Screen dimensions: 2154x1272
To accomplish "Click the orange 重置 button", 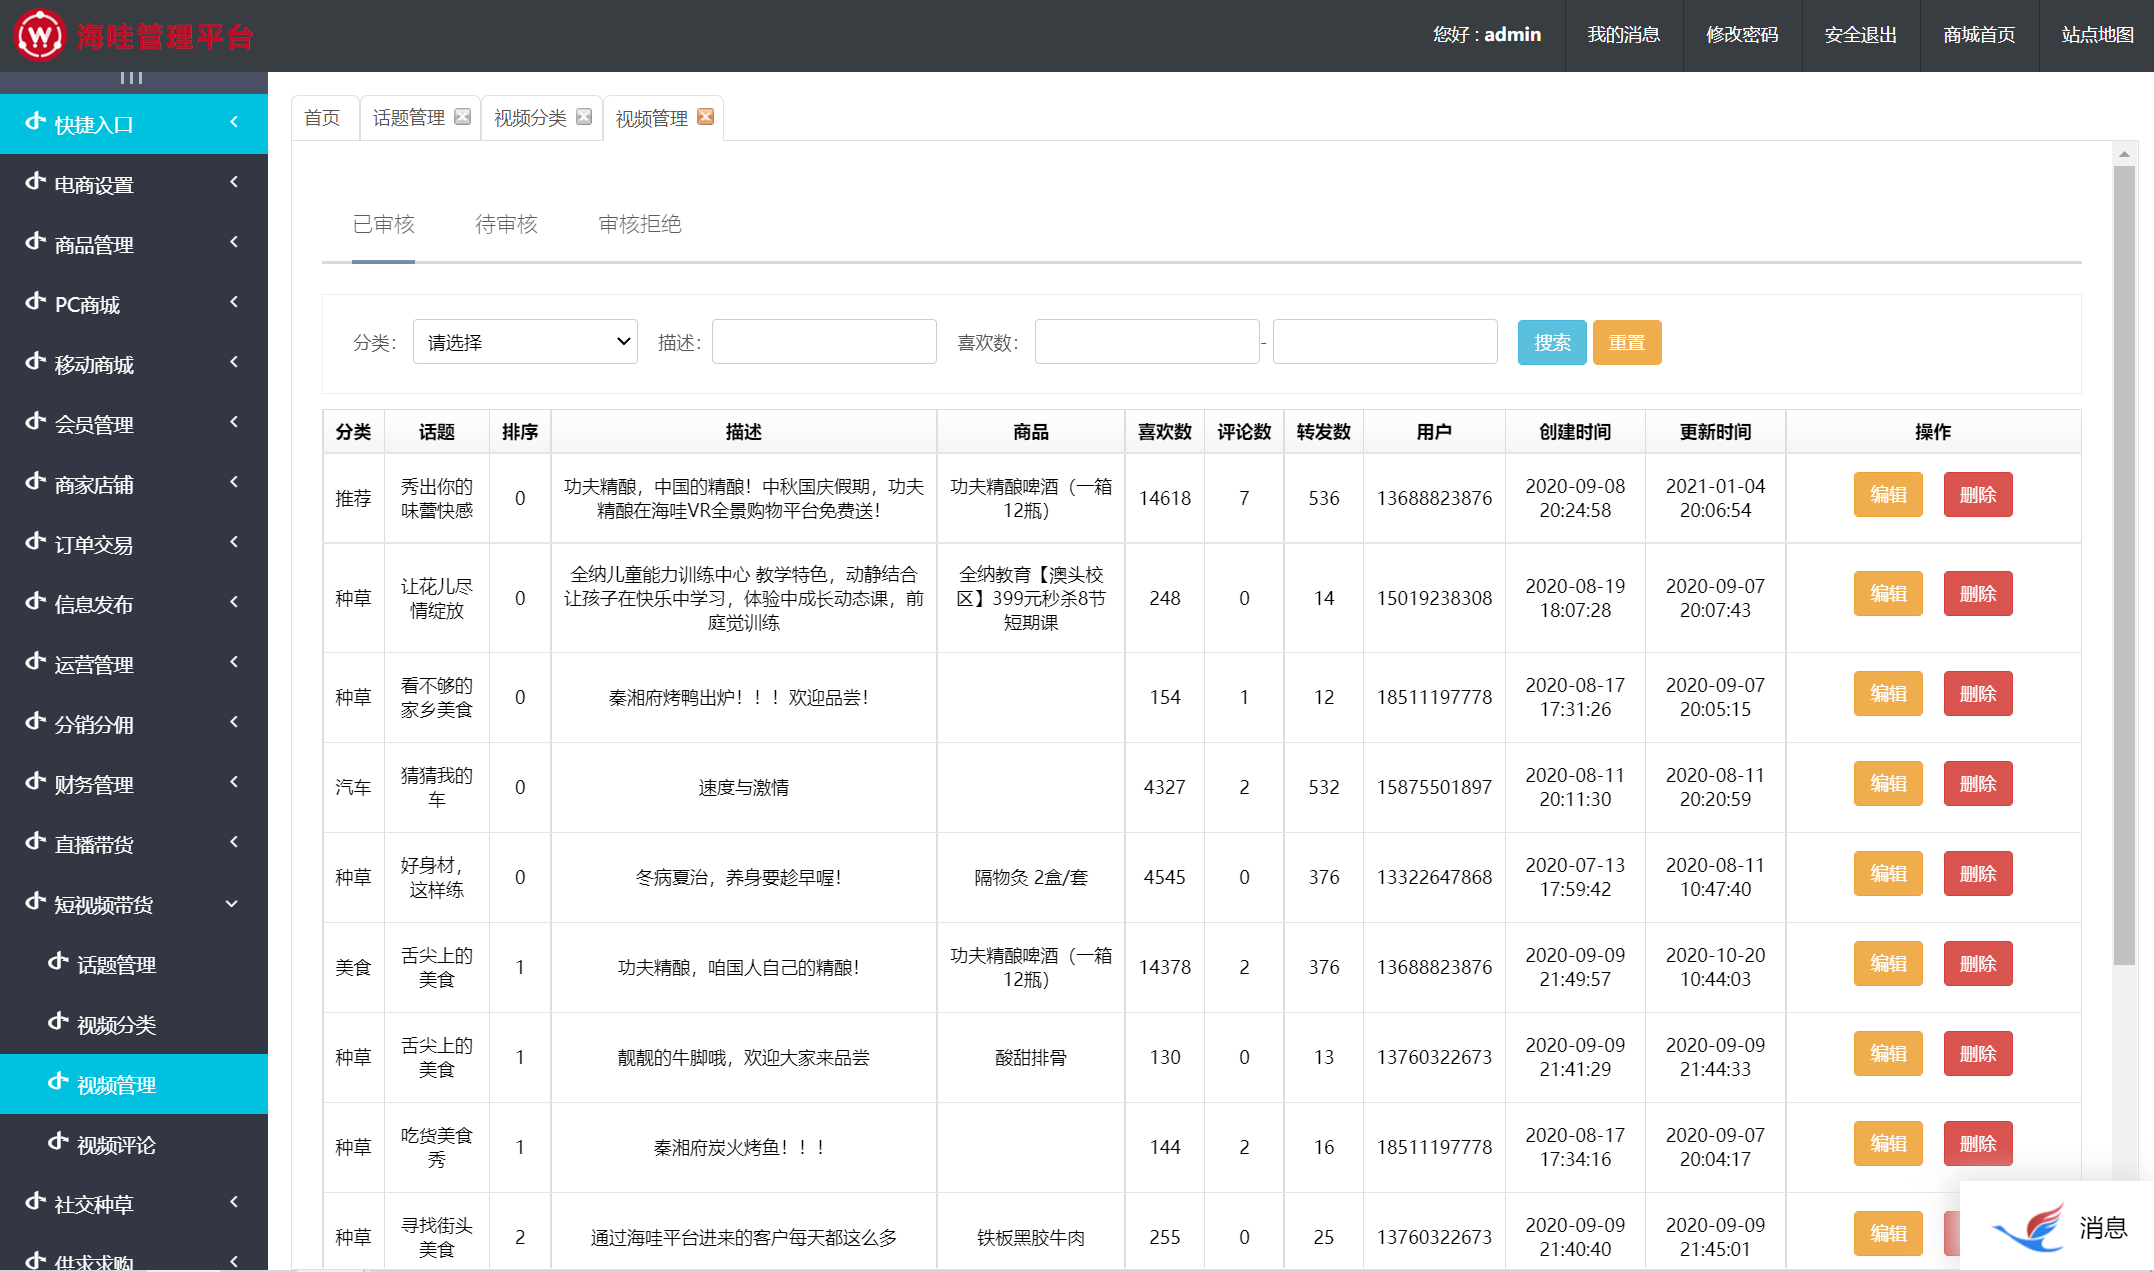I will tap(1626, 342).
